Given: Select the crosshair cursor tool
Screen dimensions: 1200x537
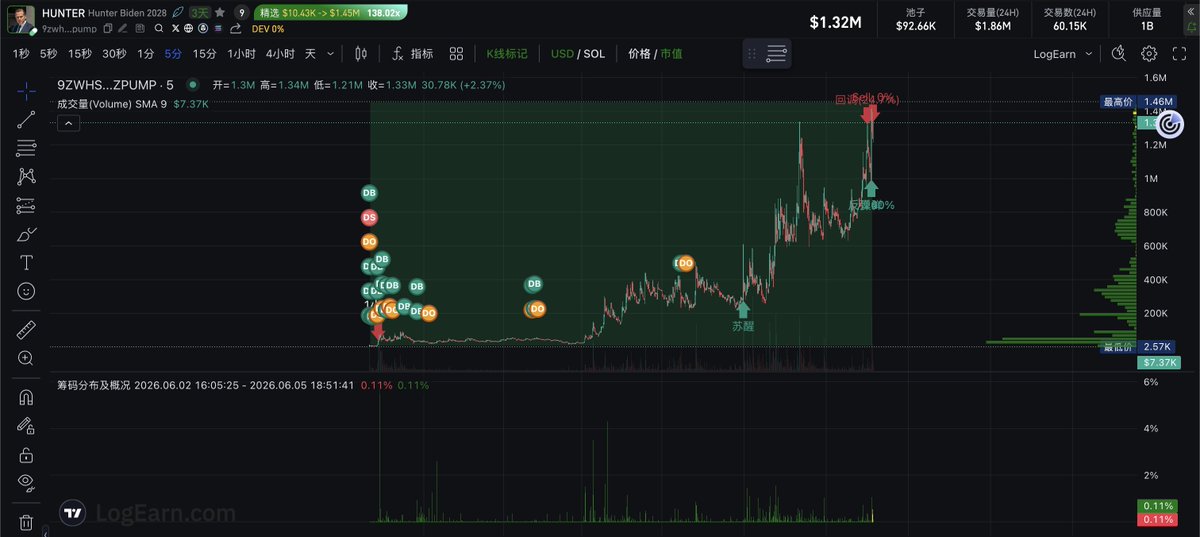Looking at the screenshot, I should coord(26,91).
